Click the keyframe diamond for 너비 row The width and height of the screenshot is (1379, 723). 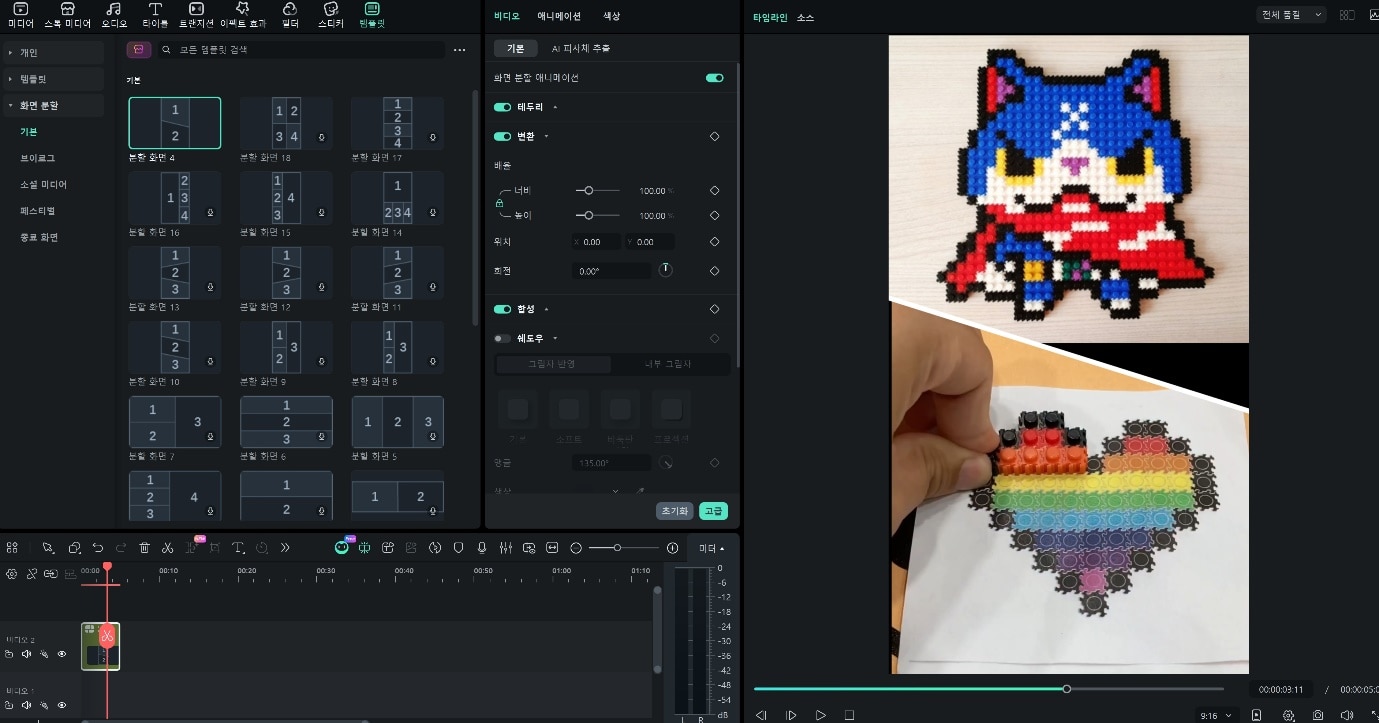pyautogui.click(x=714, y=190)
